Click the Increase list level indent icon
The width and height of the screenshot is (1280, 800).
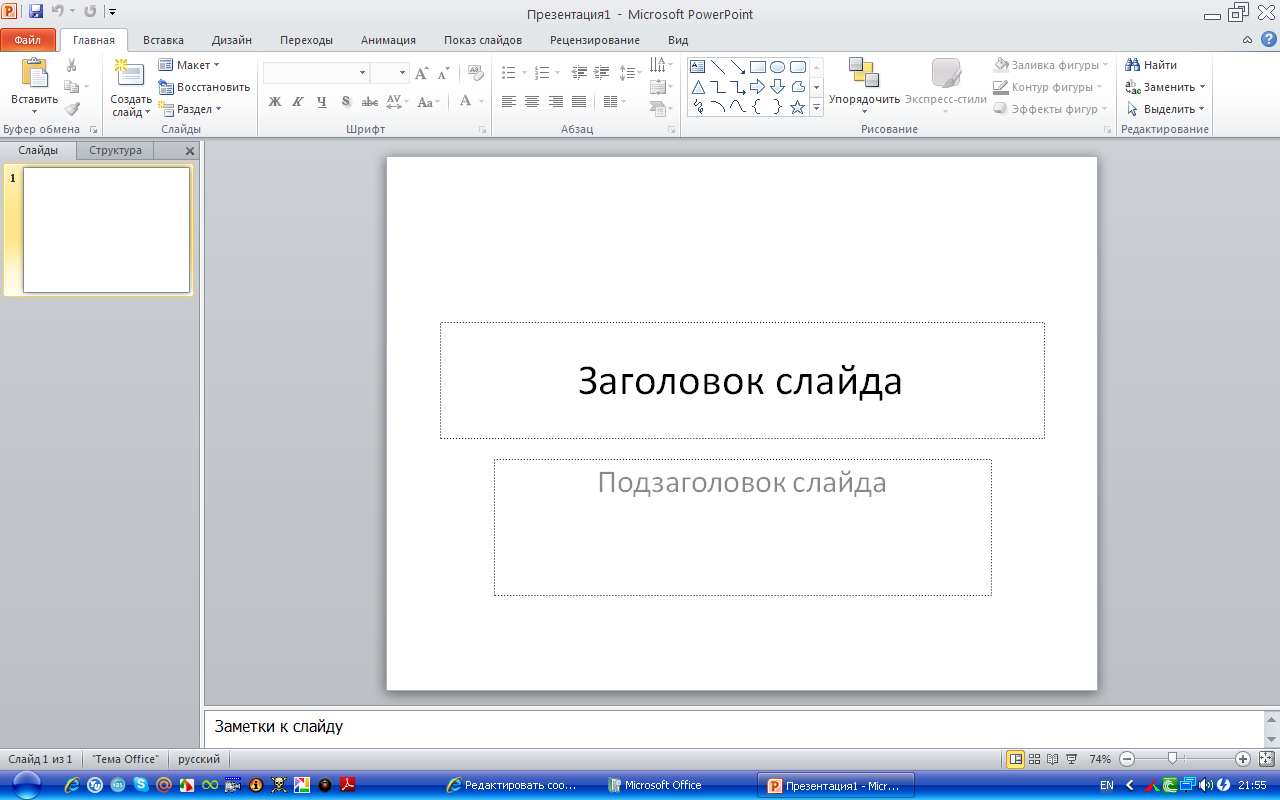602,73
